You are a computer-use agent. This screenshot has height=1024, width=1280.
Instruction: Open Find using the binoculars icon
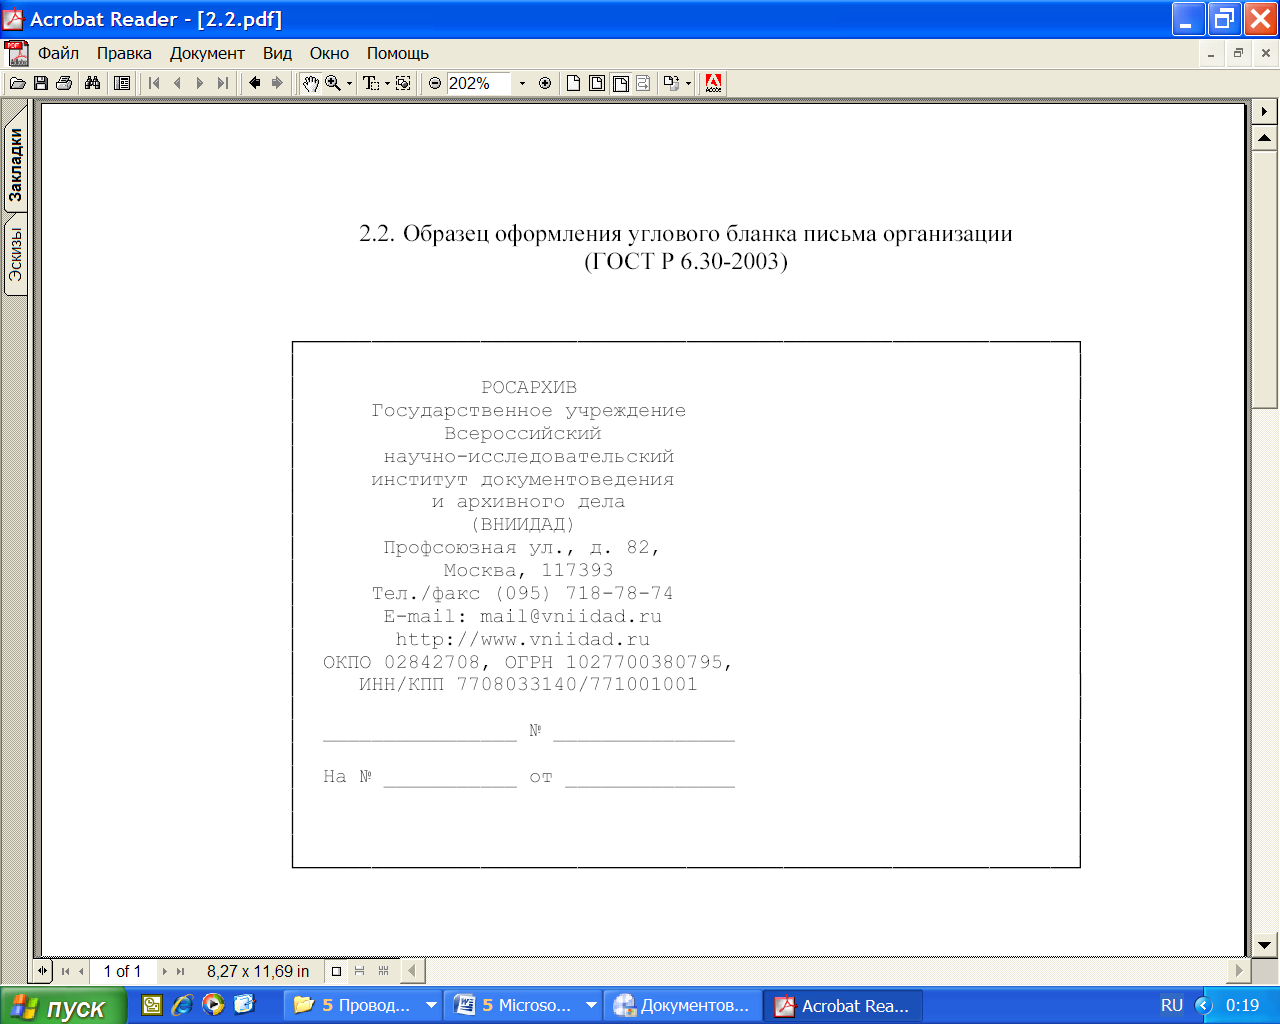(x=93, y=83)
